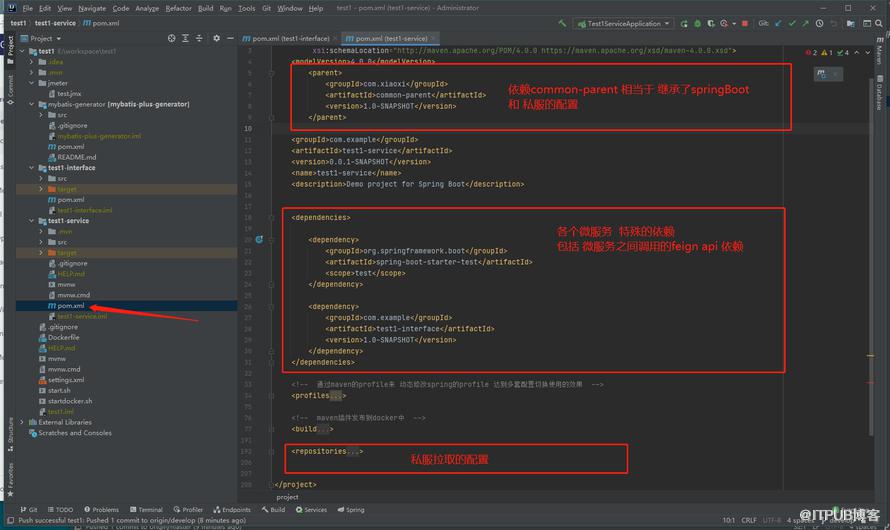Viewport: 890px width, 530px height.
Task: Click the green Git Commit checkmark
Action: tap(792, 23)
